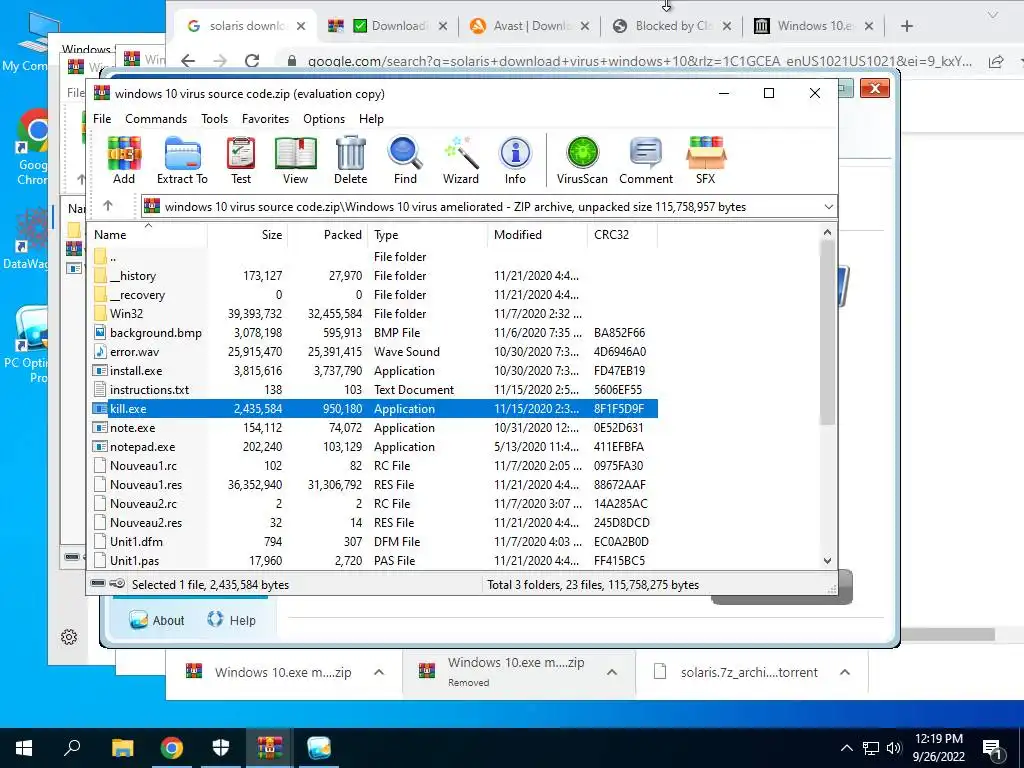
Task: Switch to Blocked by Chrome tab
Action: [x=673, y=26]
